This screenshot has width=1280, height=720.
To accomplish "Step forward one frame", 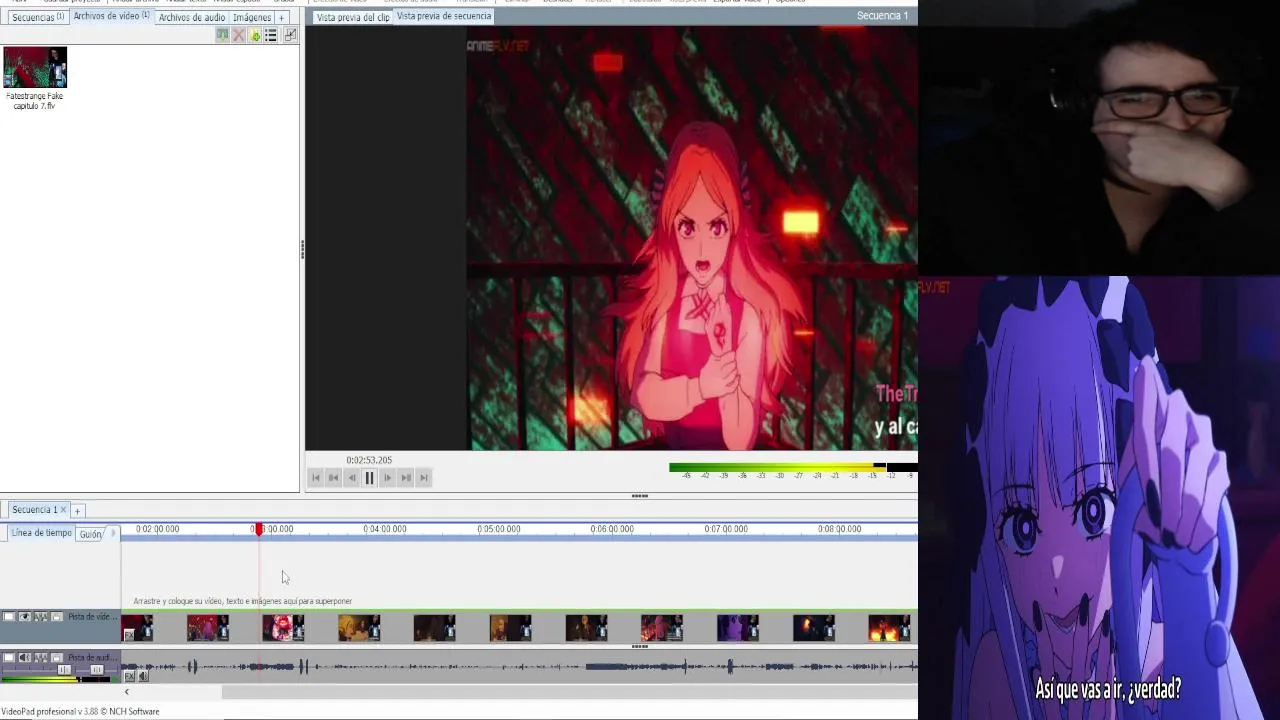I will pyautogui.click(x=387, y=478).
